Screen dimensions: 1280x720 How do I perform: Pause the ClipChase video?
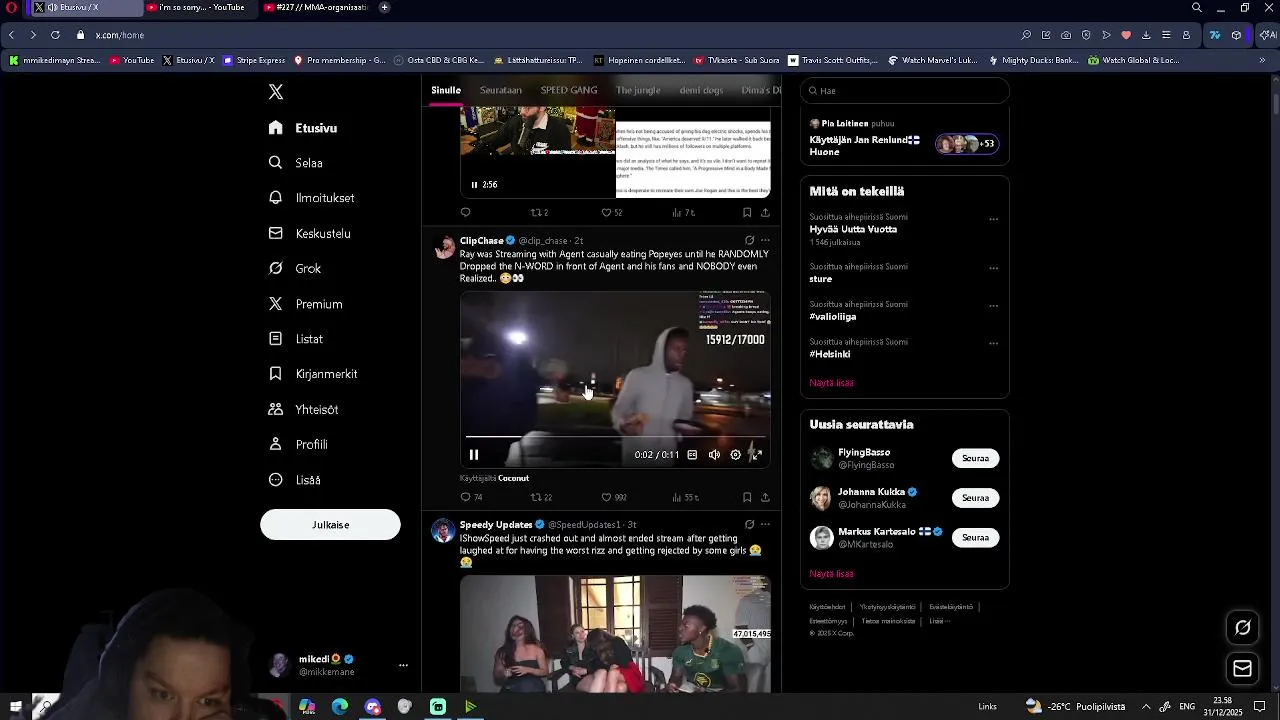(x=474, y=455)
